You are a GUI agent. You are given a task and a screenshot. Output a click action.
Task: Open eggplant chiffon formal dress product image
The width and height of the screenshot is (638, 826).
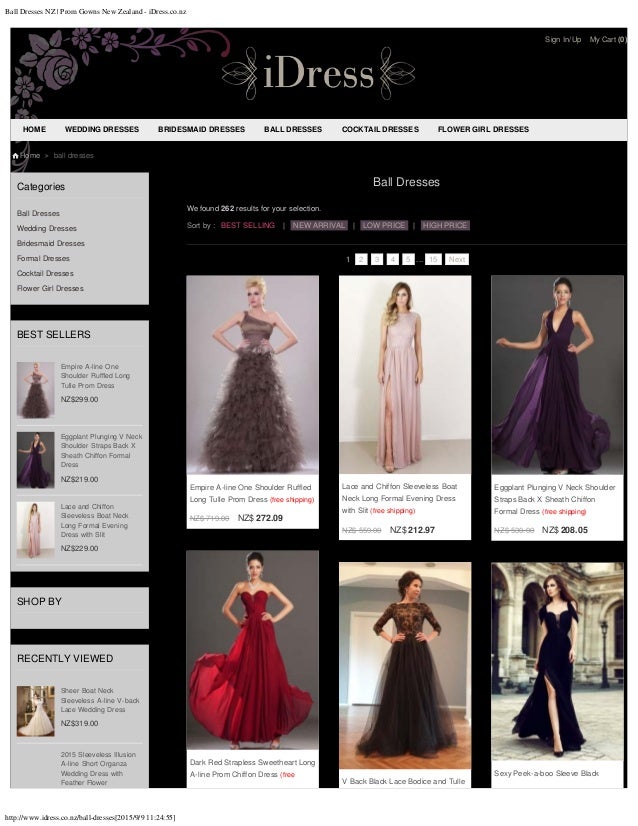pos(557,375)
